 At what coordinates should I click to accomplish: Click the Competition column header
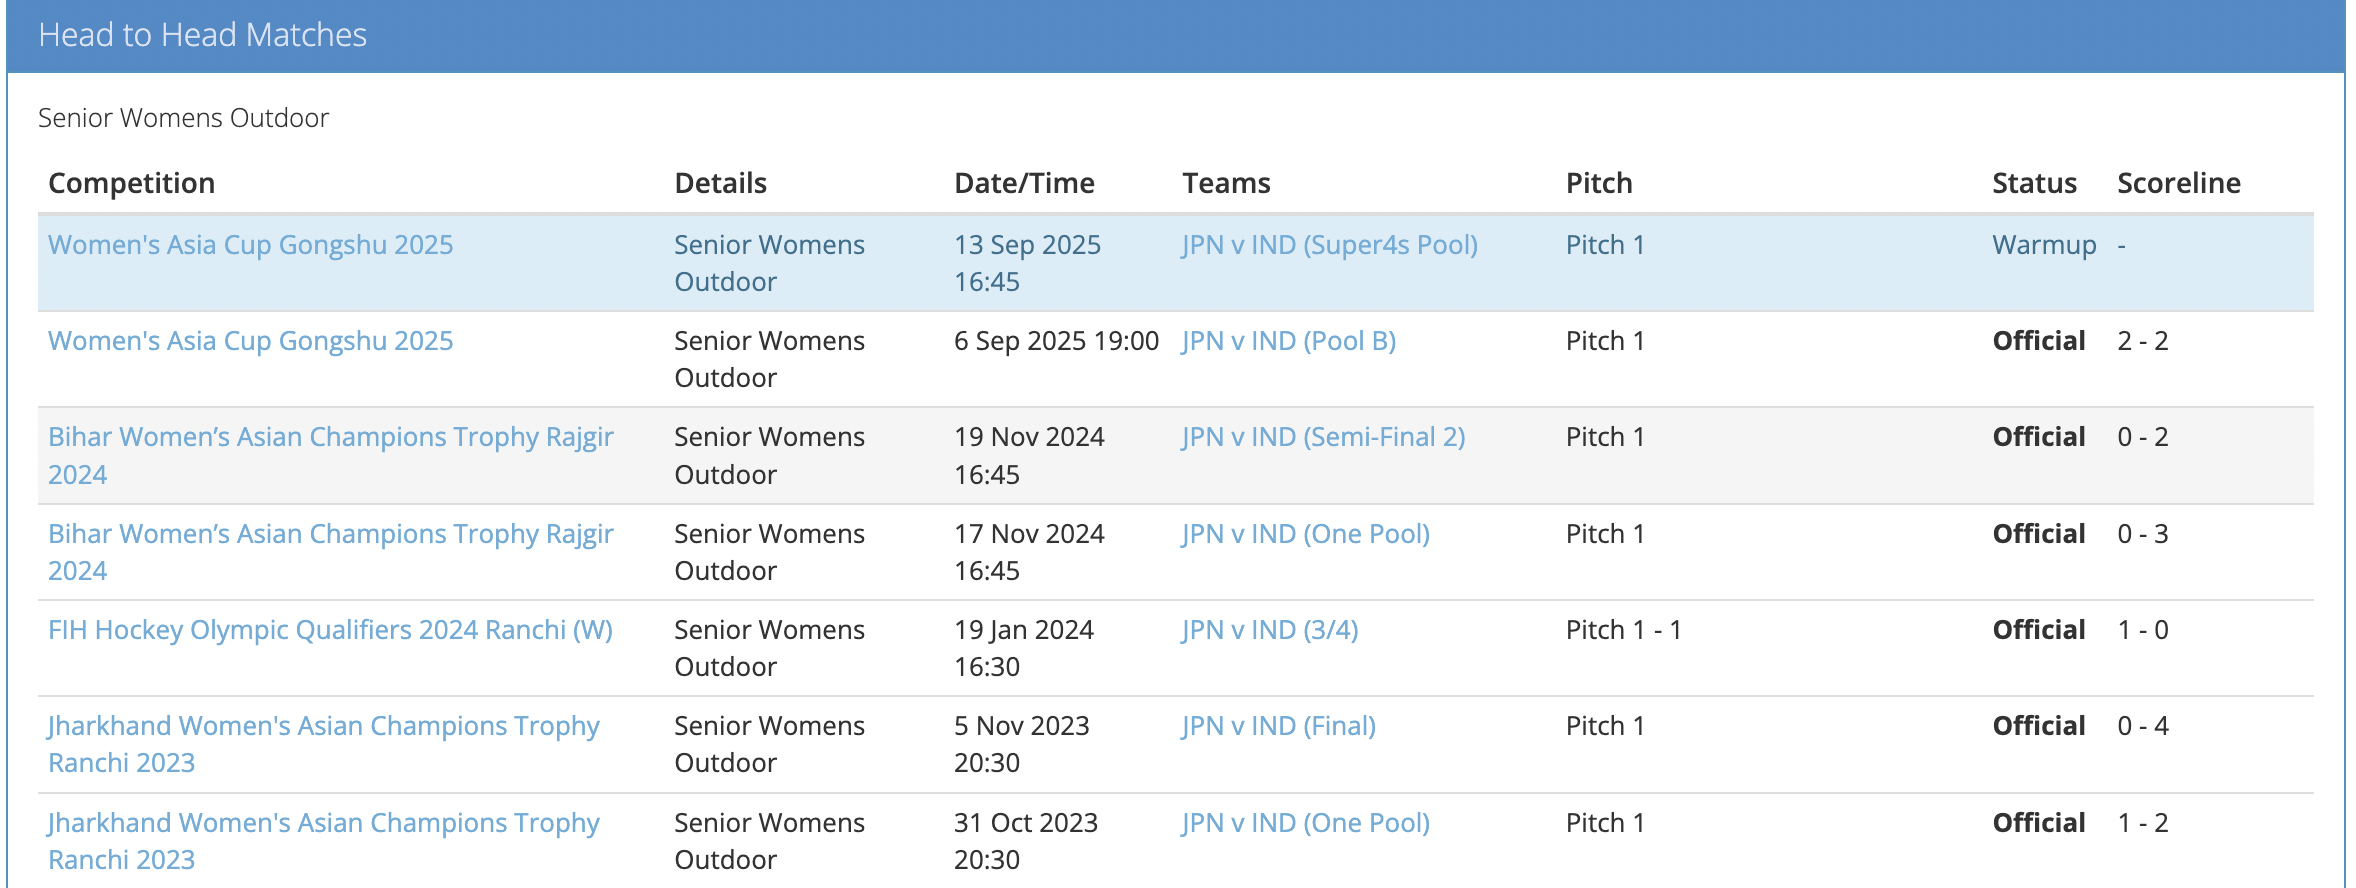pyautogui.click(x=131, y=183)
